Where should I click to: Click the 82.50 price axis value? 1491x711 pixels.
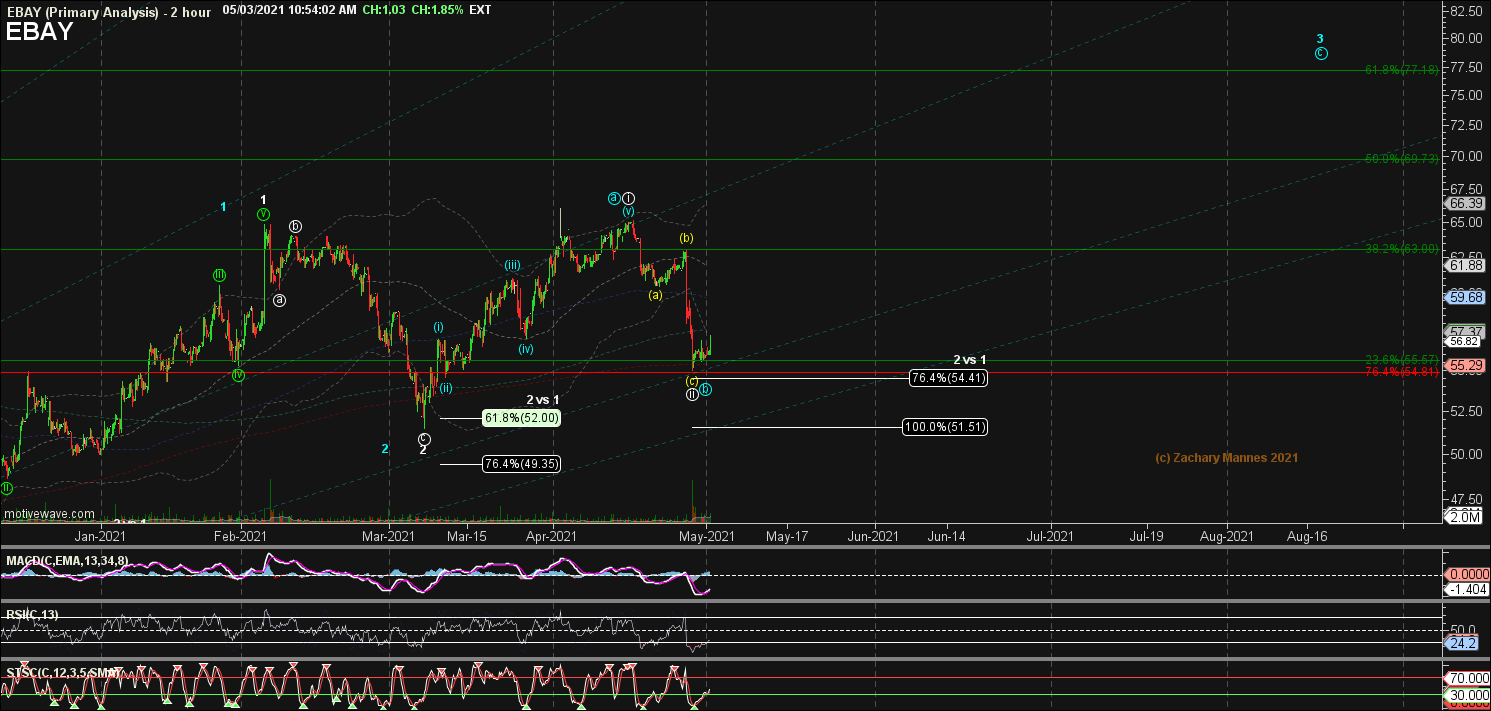point(1465,11)
